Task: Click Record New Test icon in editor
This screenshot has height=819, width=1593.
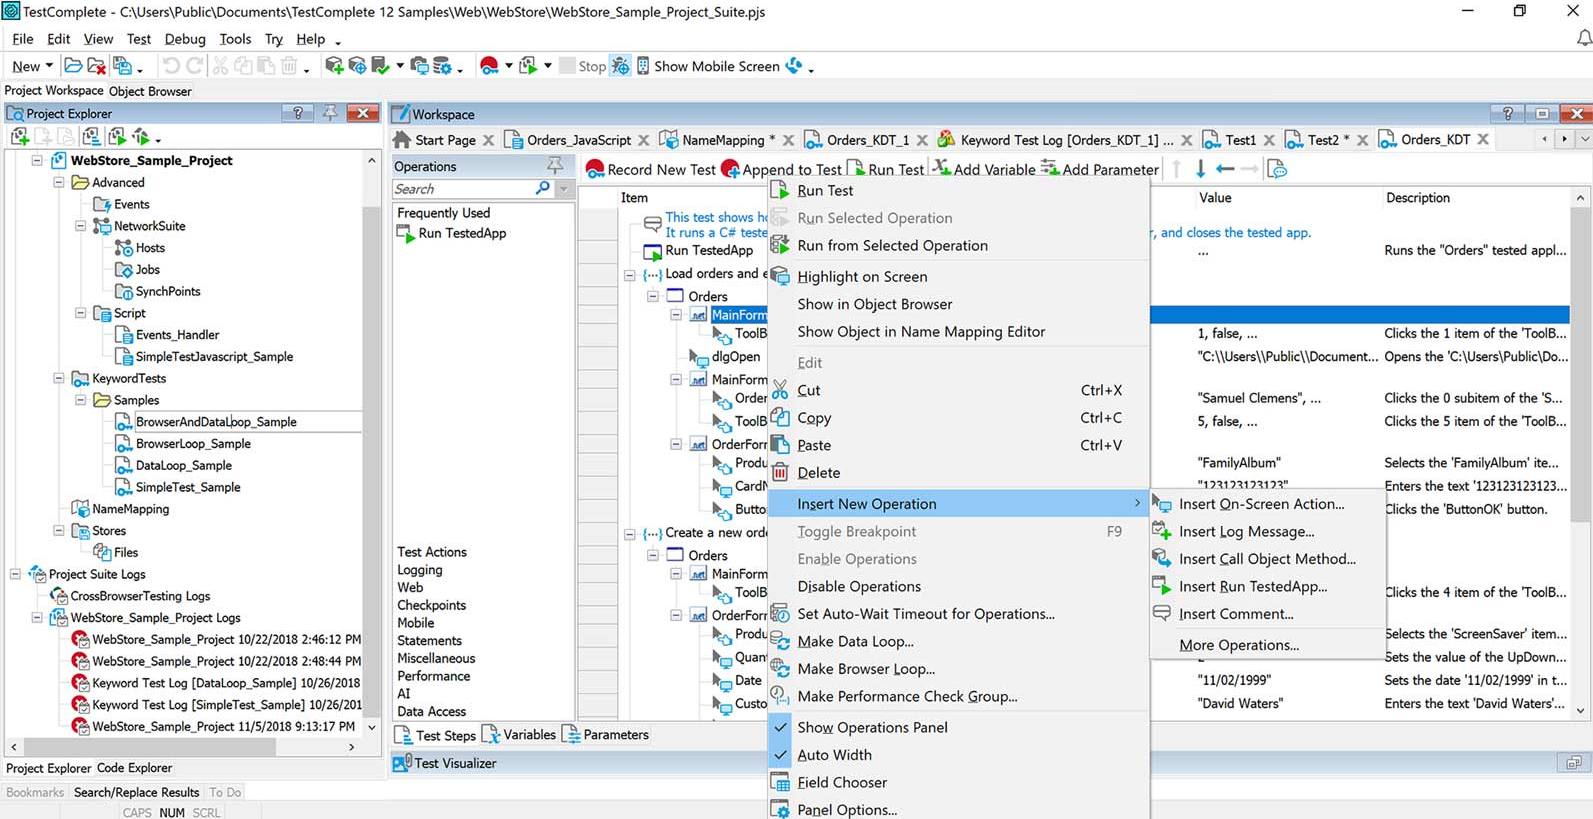Action: (595, 169)
